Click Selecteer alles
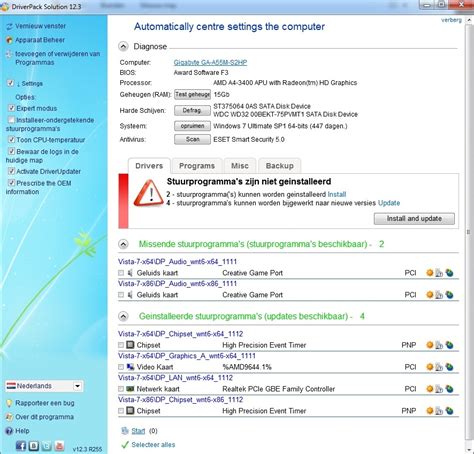This screenshot has width=474, height=454. (x=153, y=445)
